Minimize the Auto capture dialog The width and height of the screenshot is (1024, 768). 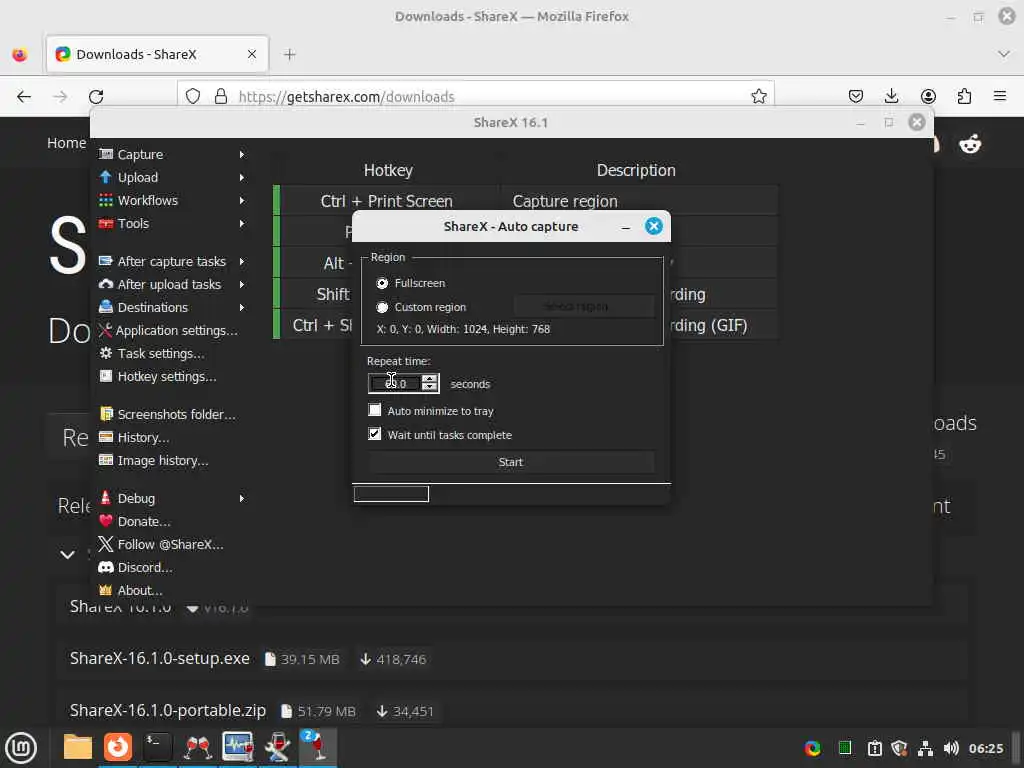click(626, 227)
